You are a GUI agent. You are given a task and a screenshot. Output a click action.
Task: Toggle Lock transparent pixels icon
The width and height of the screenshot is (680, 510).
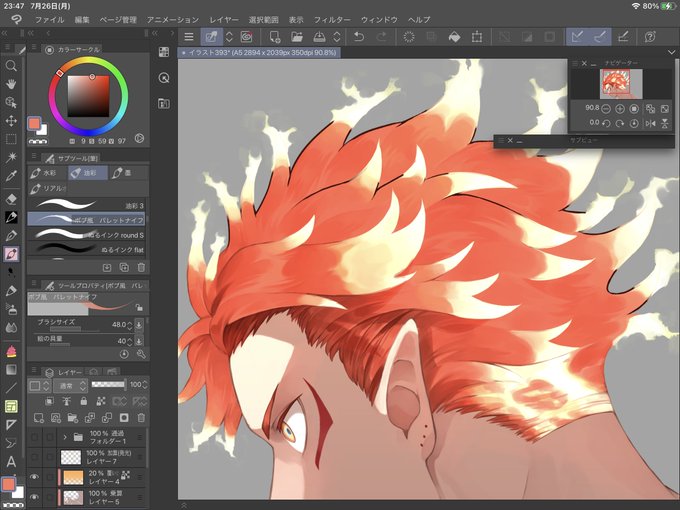[x=101, y=402]
